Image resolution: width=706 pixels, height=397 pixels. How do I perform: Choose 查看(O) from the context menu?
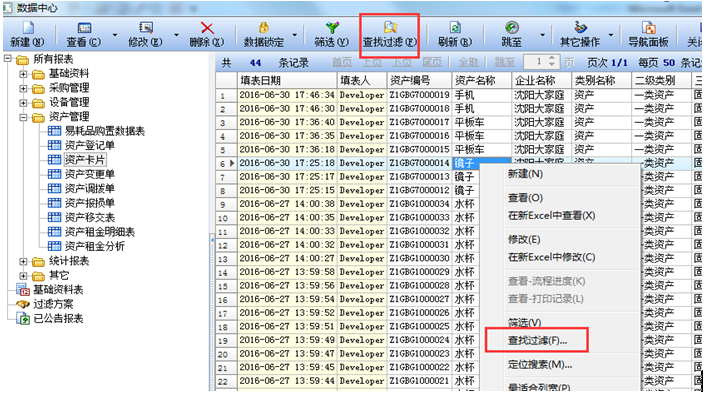coord(525,198)
